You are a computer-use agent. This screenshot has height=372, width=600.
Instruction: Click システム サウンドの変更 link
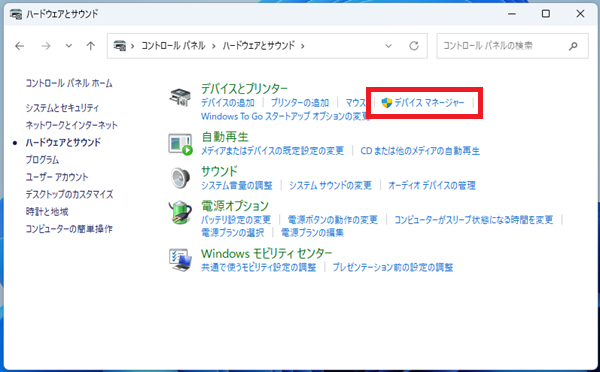click(x=330, y=186)
